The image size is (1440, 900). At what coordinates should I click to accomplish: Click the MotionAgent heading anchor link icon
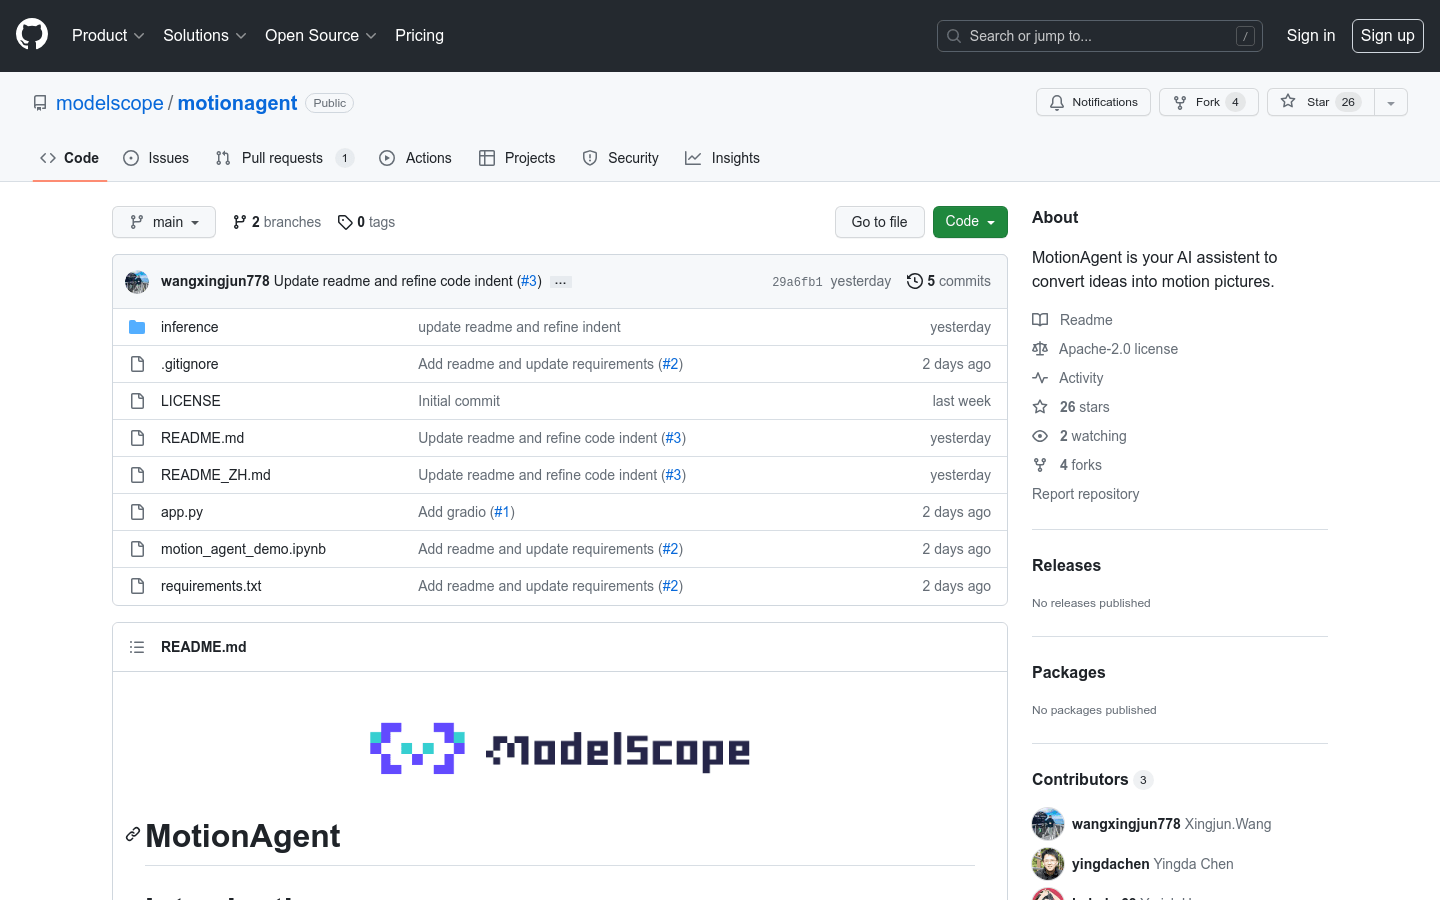[x=132, y=834]
